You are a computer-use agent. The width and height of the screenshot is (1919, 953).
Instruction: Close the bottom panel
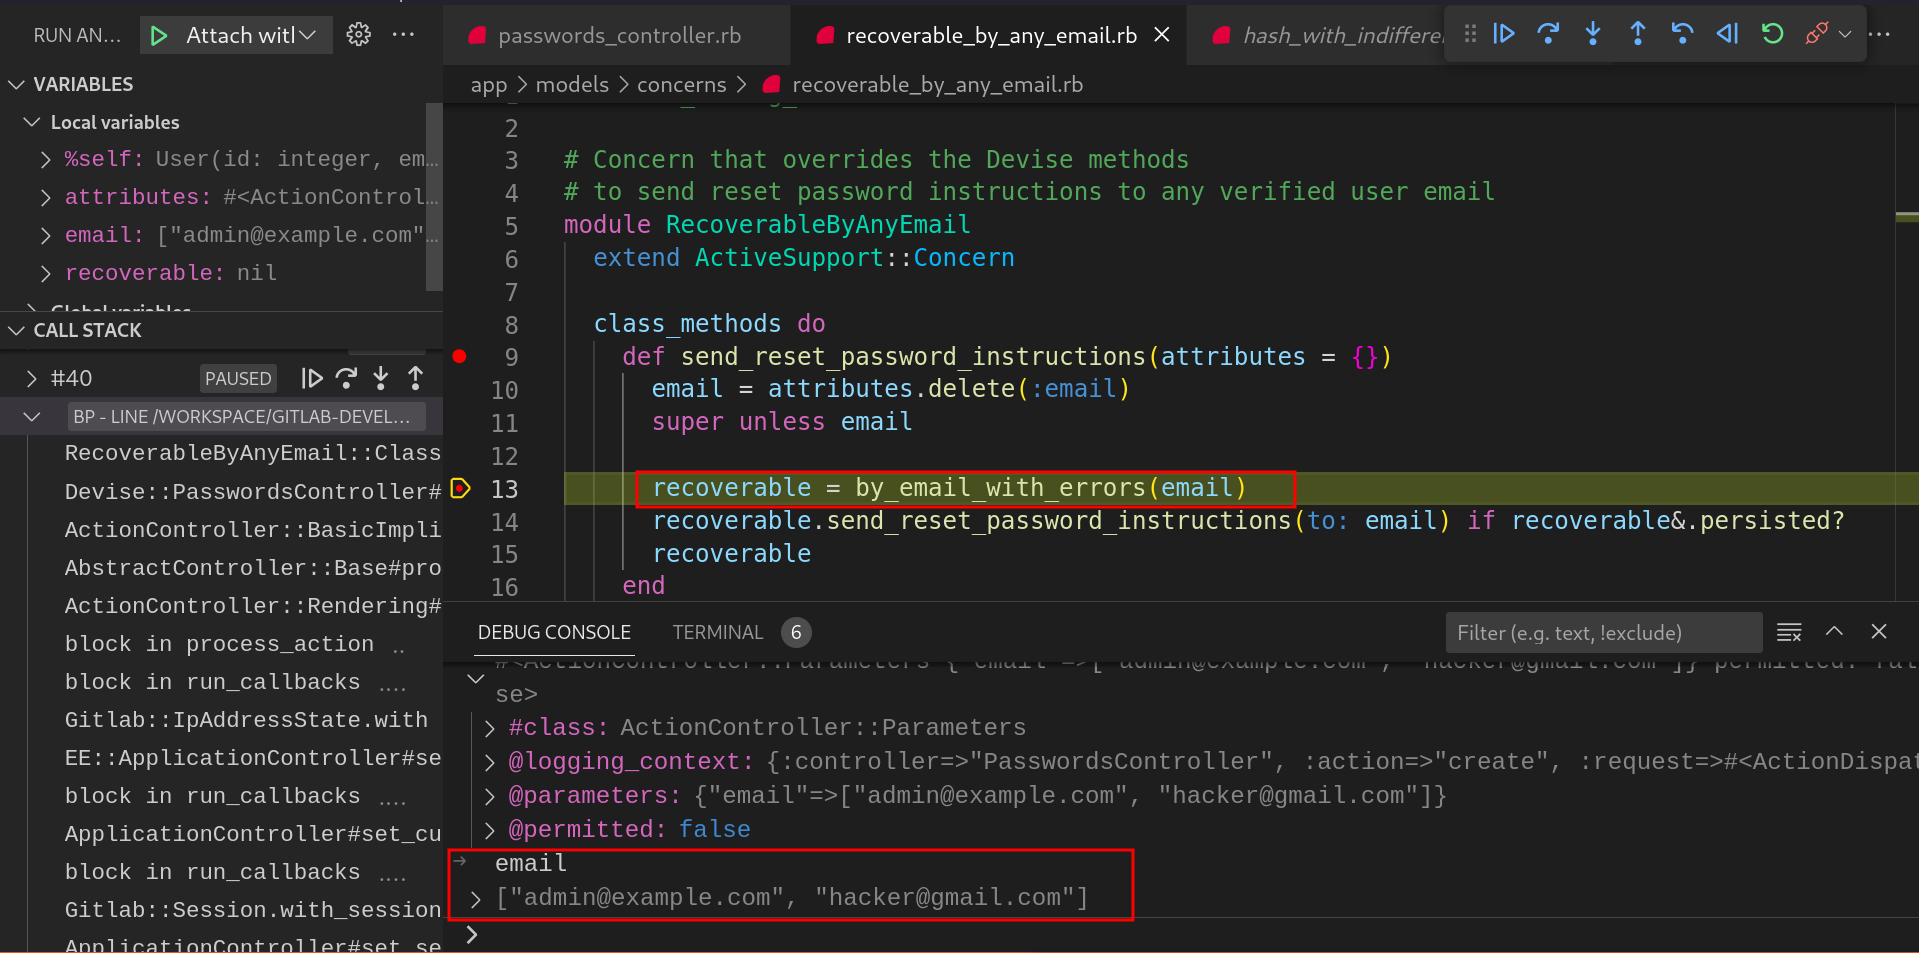coord(1879,631)
